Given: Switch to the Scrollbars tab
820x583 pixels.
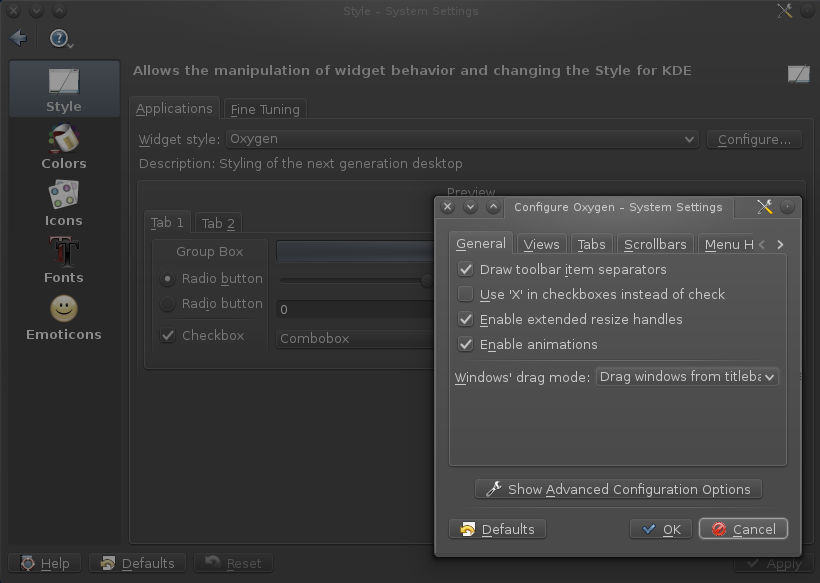Looking at the screenshot, I should [x=655, y=244].
